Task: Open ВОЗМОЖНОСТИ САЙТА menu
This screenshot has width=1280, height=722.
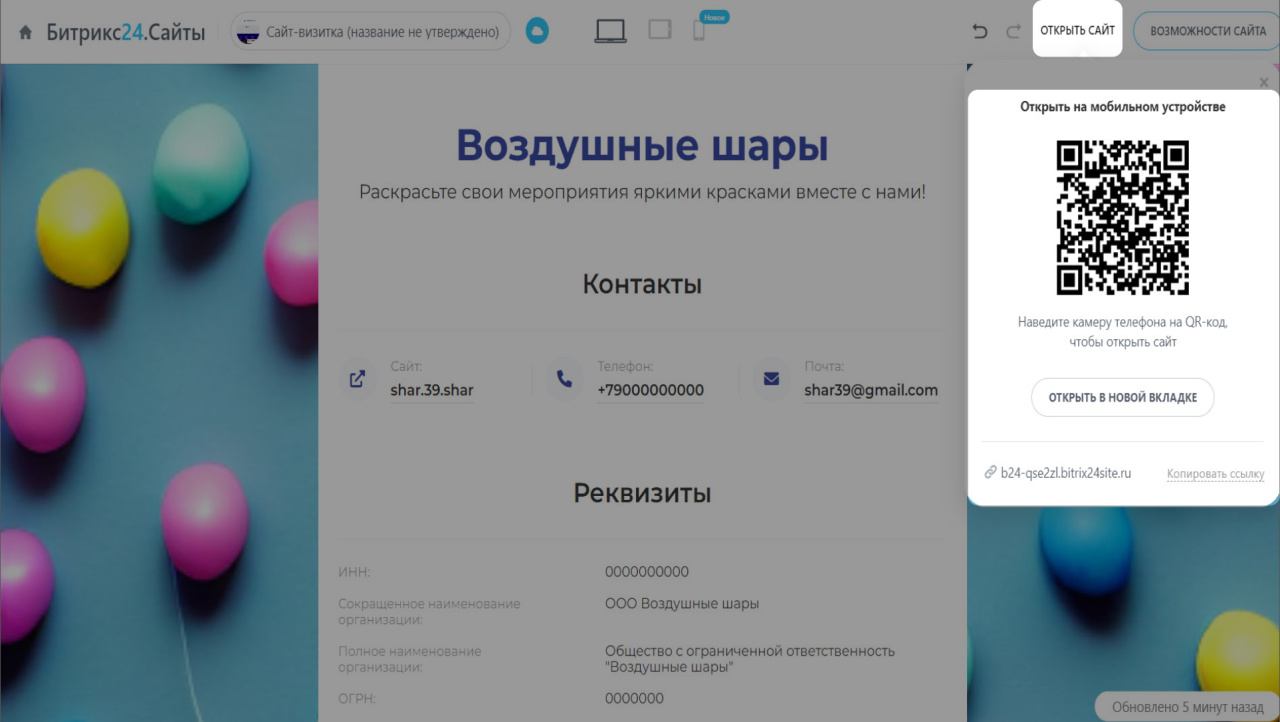Action: 1207,31
